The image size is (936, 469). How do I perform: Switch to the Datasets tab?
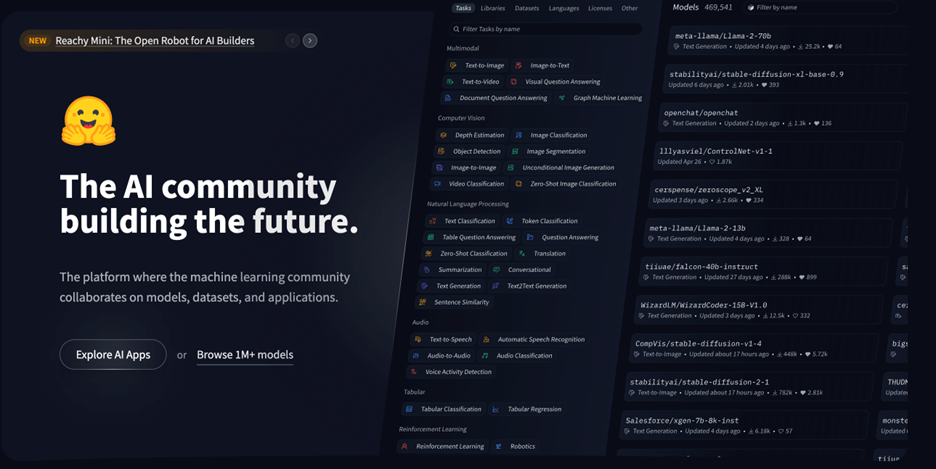526,8
